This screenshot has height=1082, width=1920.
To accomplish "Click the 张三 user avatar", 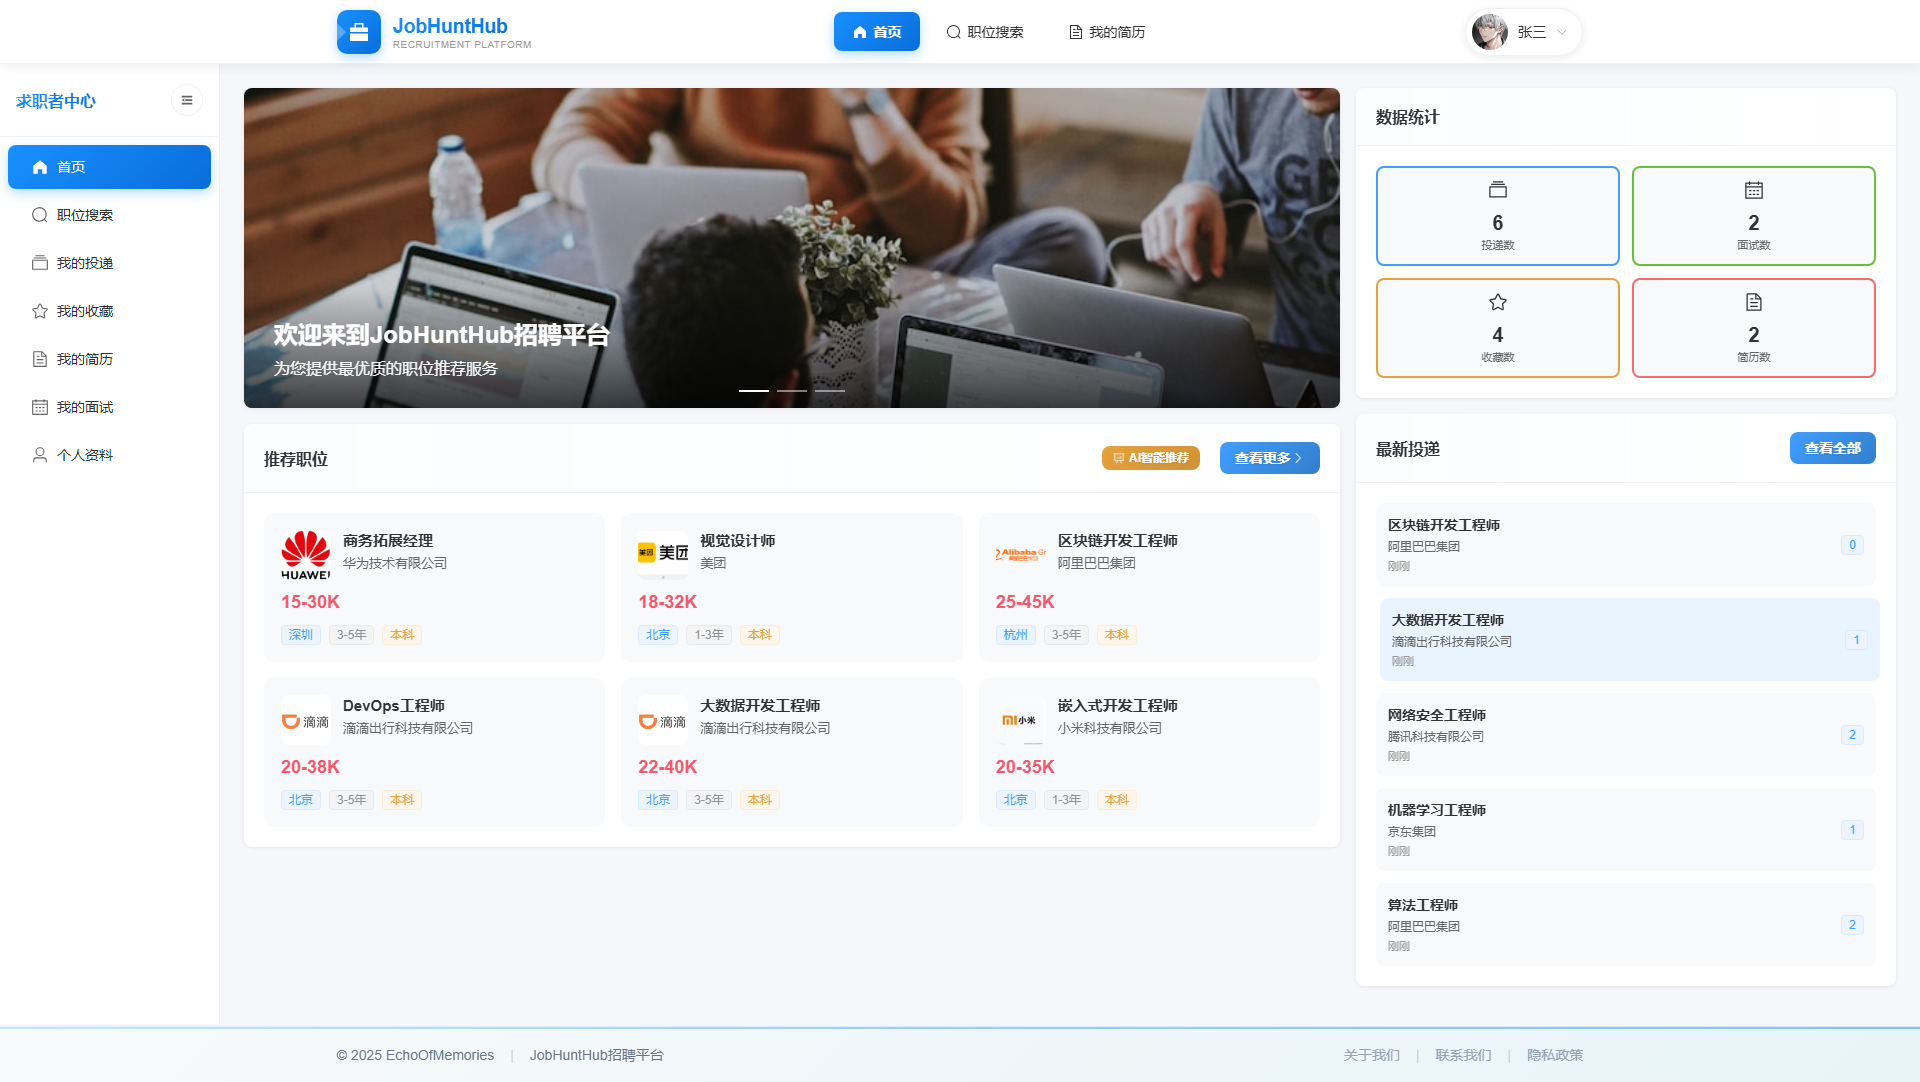I will point(1490,32).
